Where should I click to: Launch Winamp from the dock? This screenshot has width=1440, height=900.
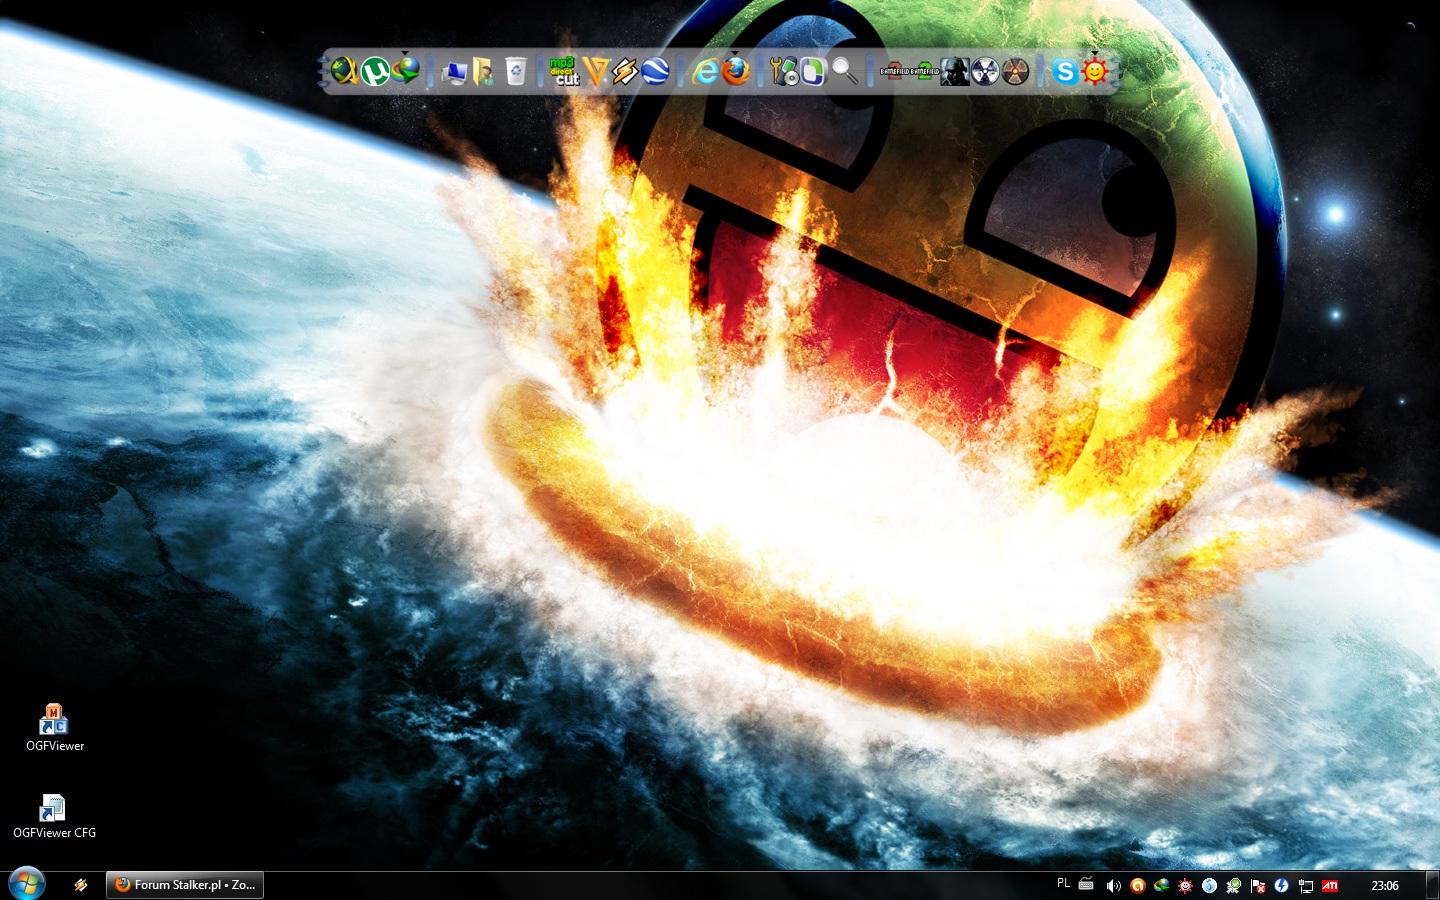(x=625, y=71)
